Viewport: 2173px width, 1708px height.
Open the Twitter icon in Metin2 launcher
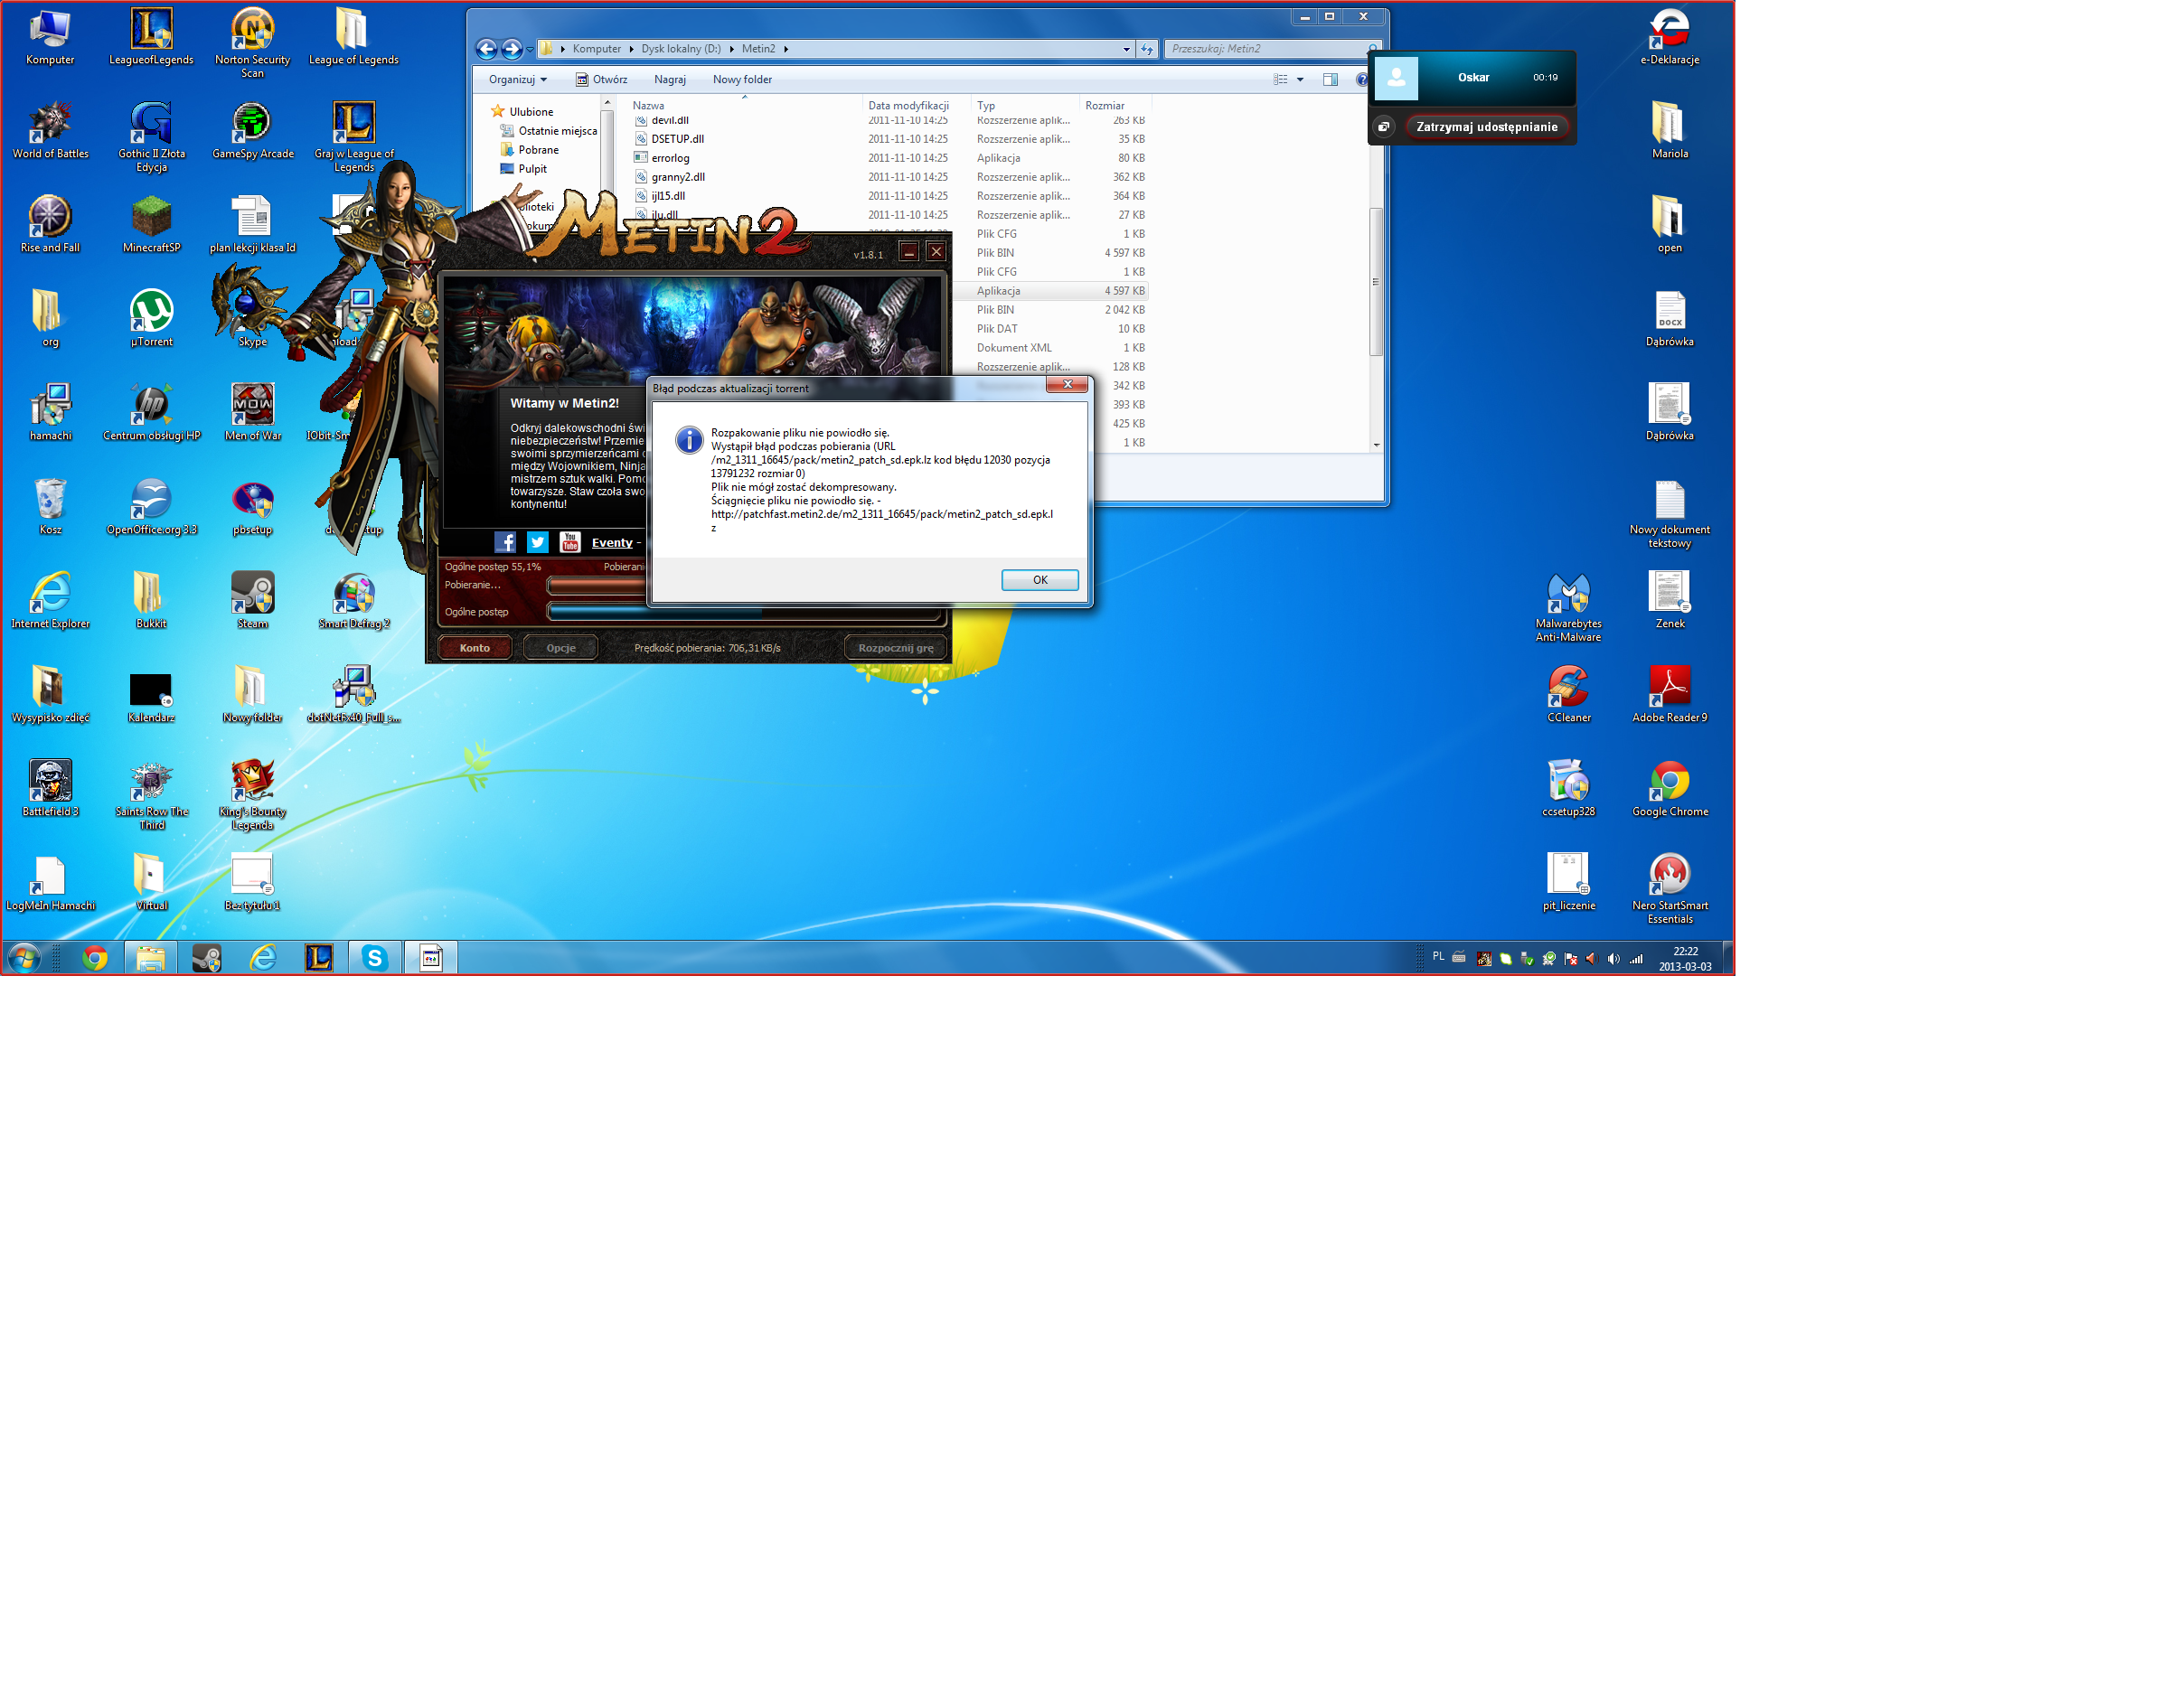538,542
